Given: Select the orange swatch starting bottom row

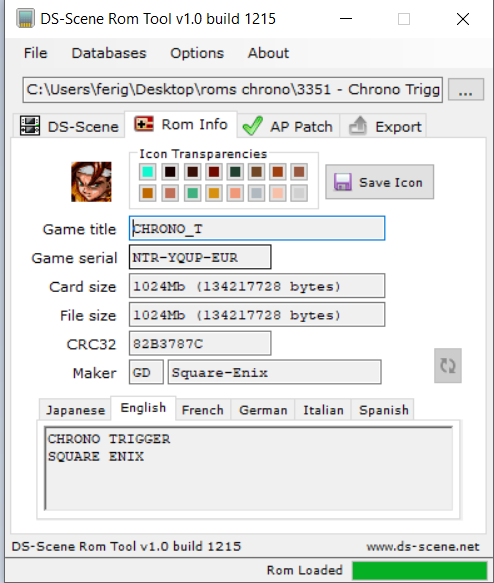Looking at the screenshot, I should (148, 193).
